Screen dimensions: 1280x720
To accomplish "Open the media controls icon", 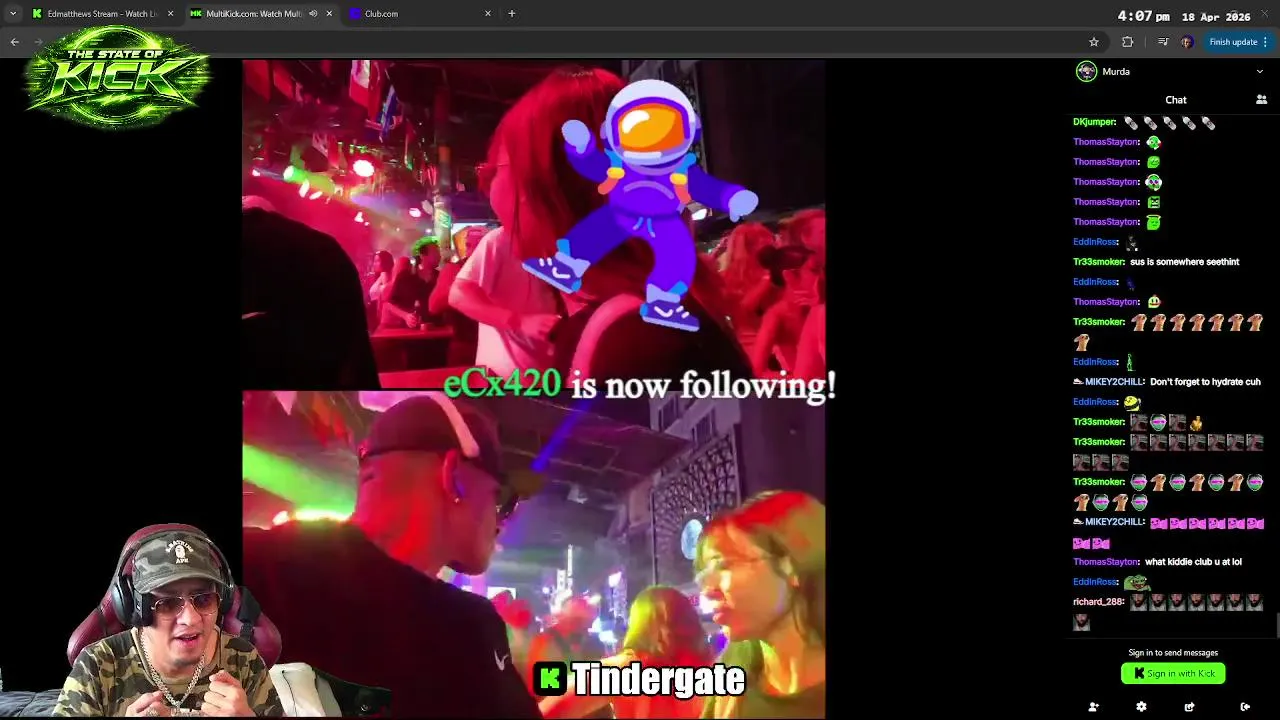I will tap(1162, 42).
